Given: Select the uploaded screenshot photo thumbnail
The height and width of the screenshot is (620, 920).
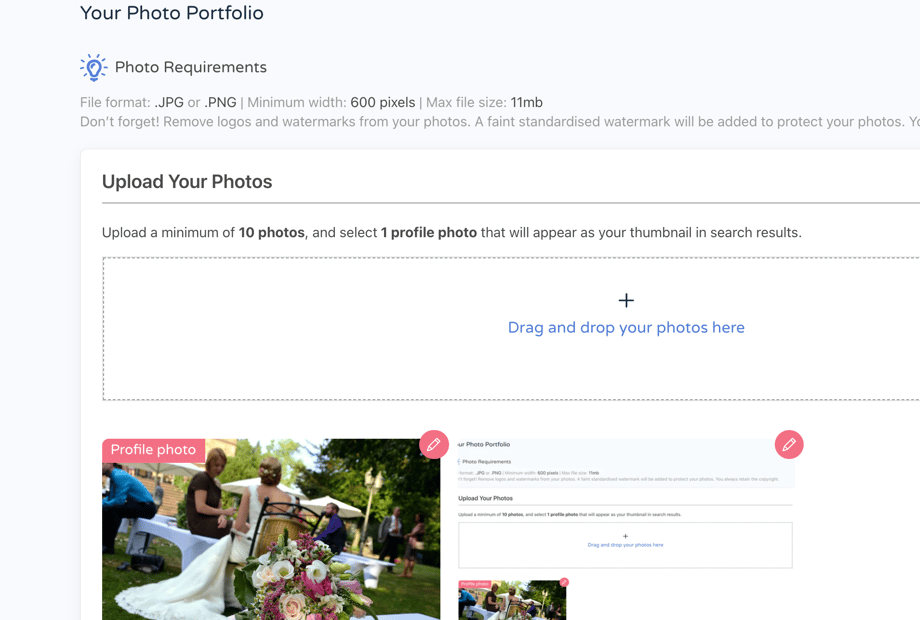Looking at the screenshot, I should (x=626, y=529).
